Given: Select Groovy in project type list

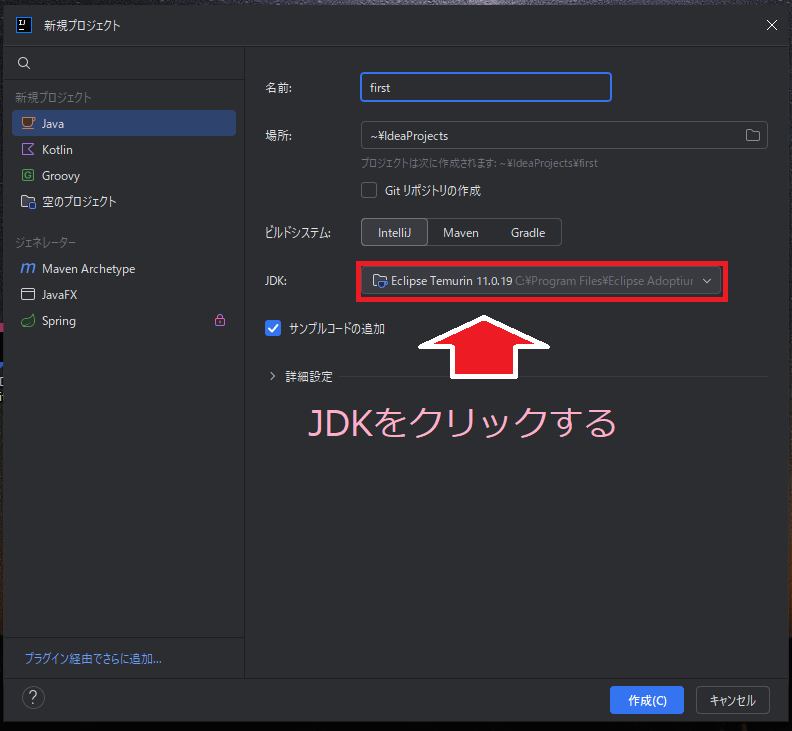Looking at the screenshot, I should 124,175.
